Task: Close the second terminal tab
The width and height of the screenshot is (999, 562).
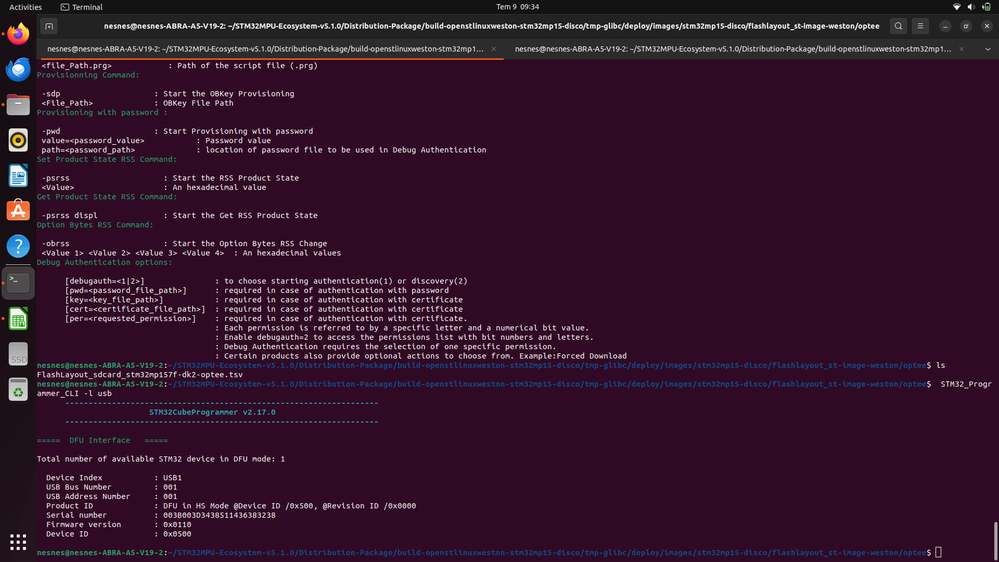Action: [961, 49]
